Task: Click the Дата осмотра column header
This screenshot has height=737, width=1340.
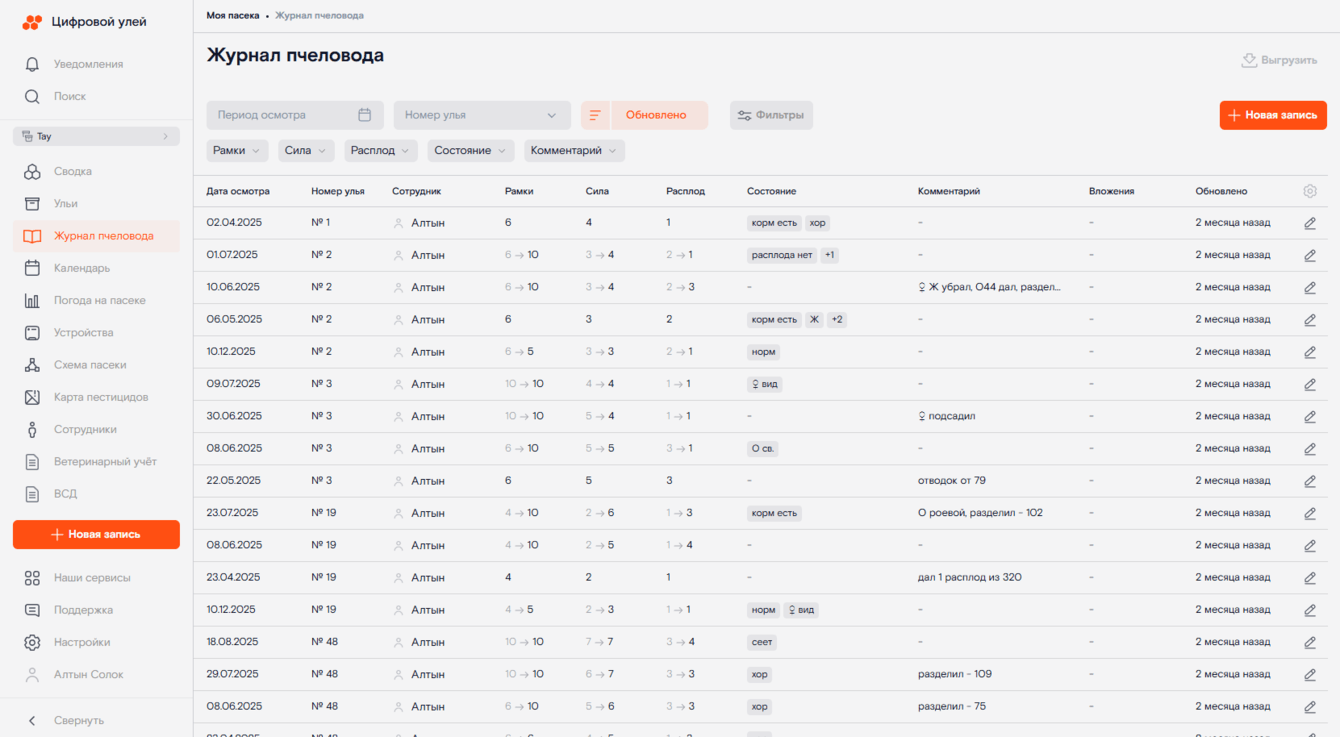Action: (238, 191)
